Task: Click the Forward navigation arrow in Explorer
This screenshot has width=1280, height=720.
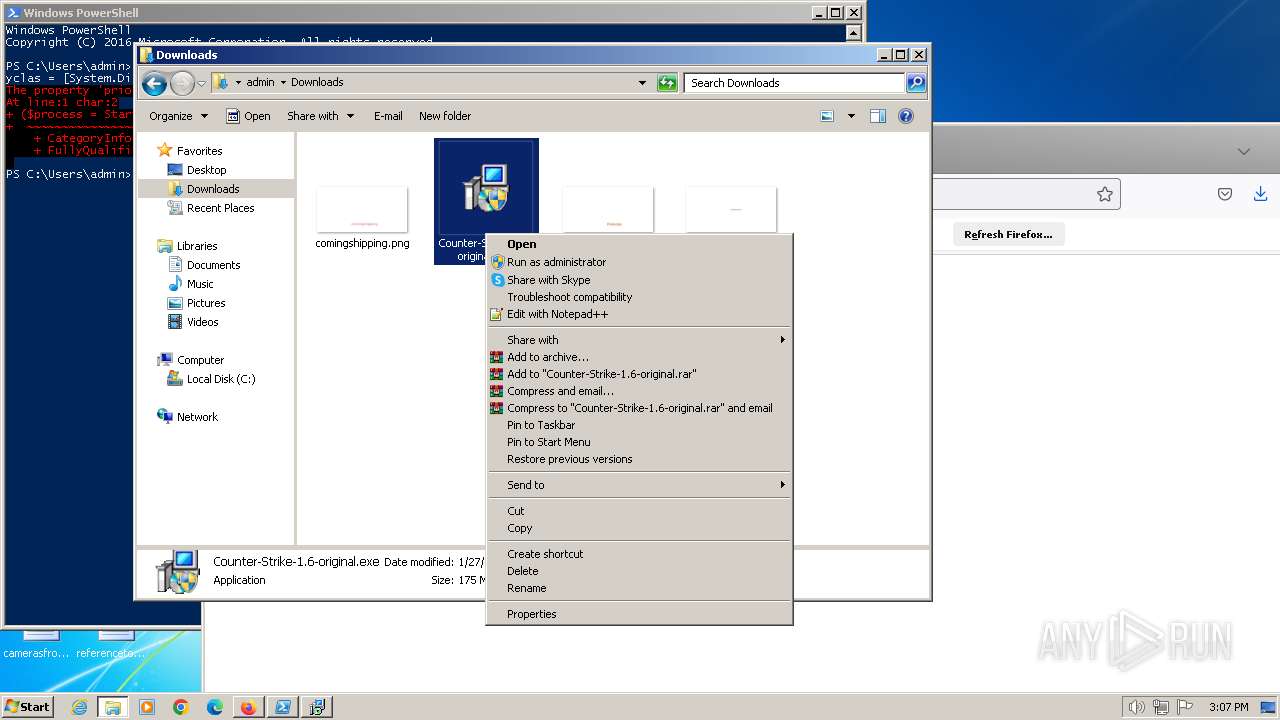Action: (x=182, y=83)
